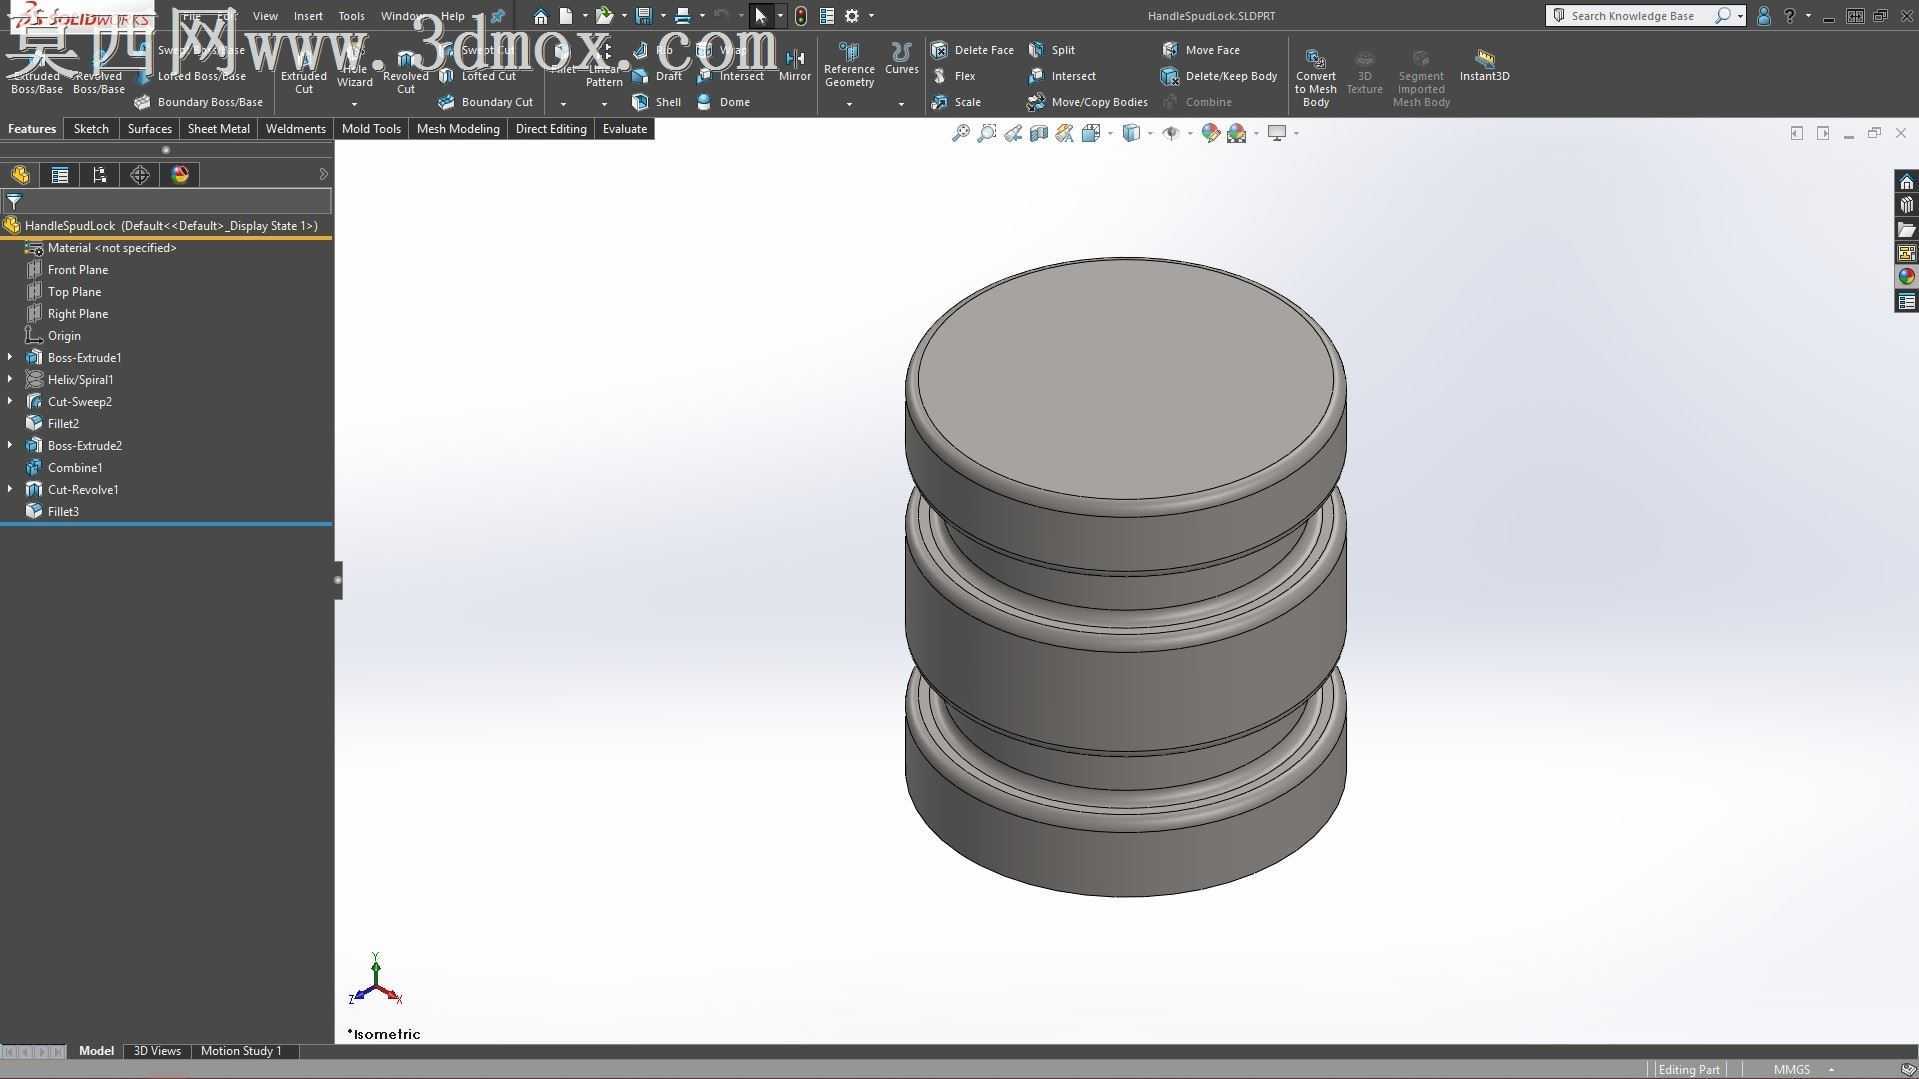Switch to the Surfaces tab
1919x1079 pixels.
click(x=150, y=129)
